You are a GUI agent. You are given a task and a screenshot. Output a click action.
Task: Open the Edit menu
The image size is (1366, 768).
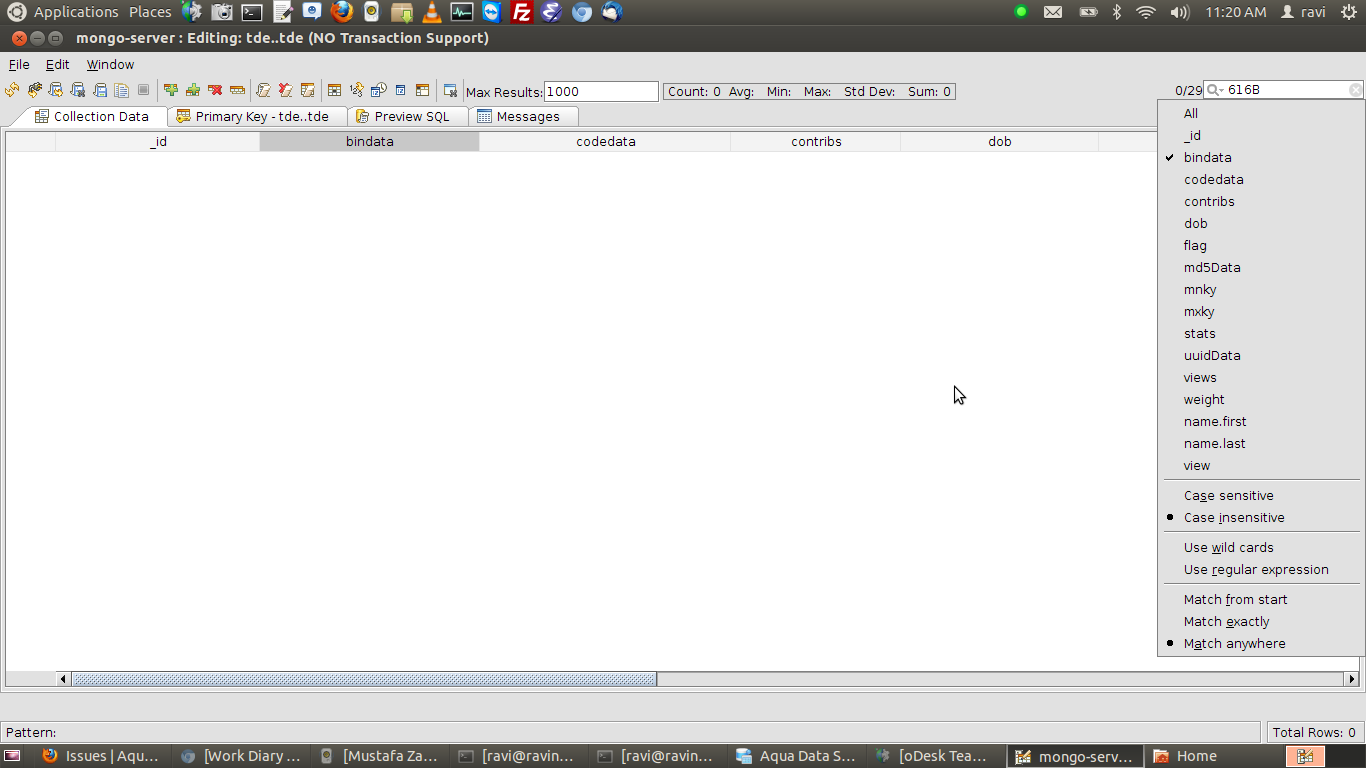pyautogui.click(x=57, y=64)
